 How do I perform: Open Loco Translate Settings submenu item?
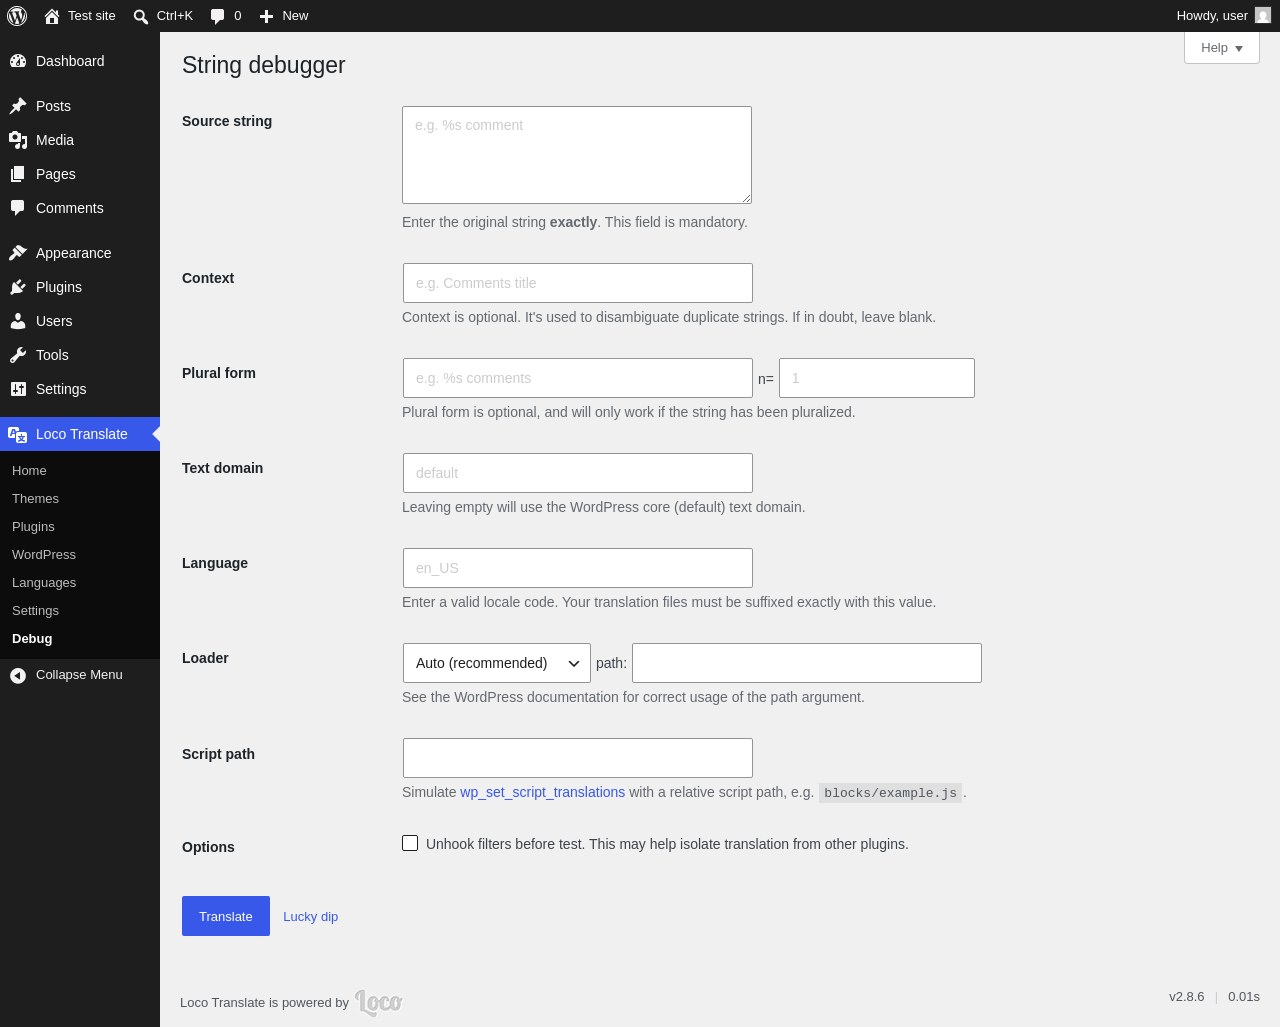pyautogui.click(x=35, y=610)
